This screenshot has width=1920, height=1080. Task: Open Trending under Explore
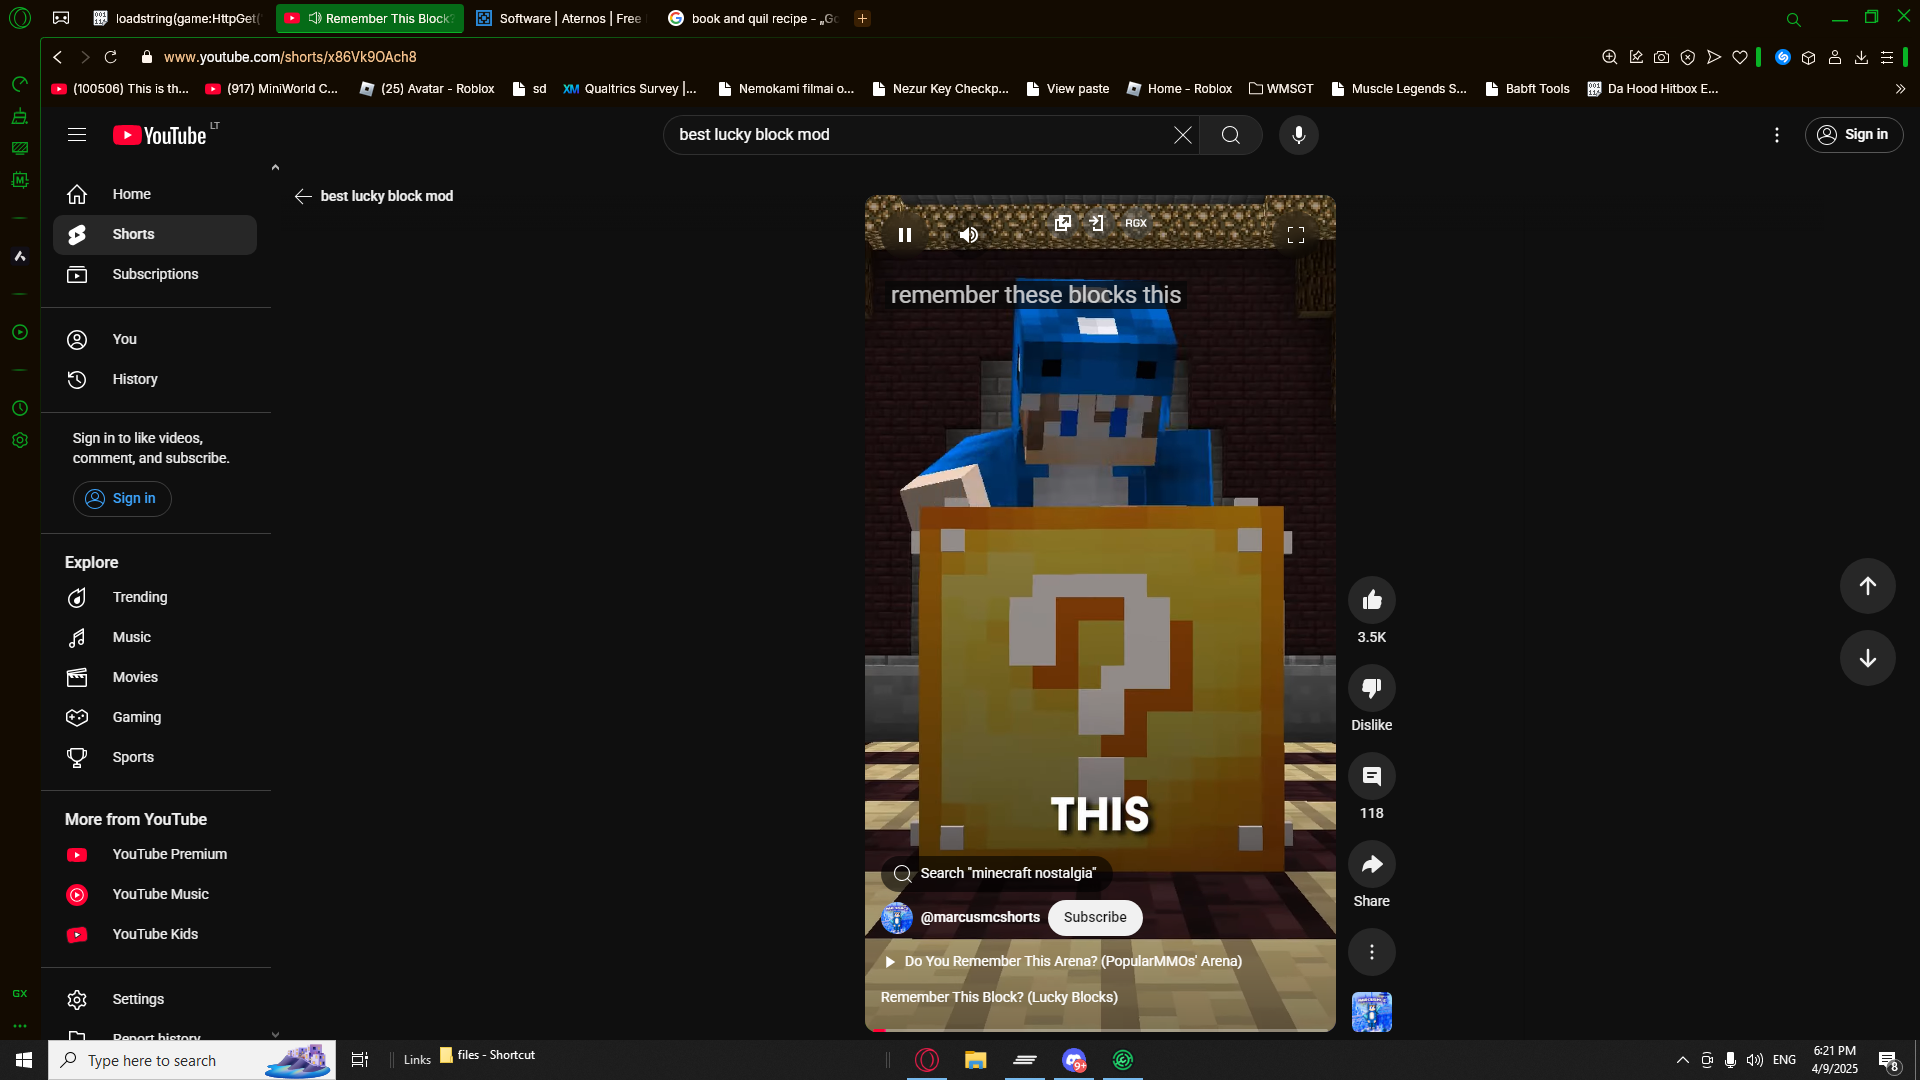tap(155, 597)
